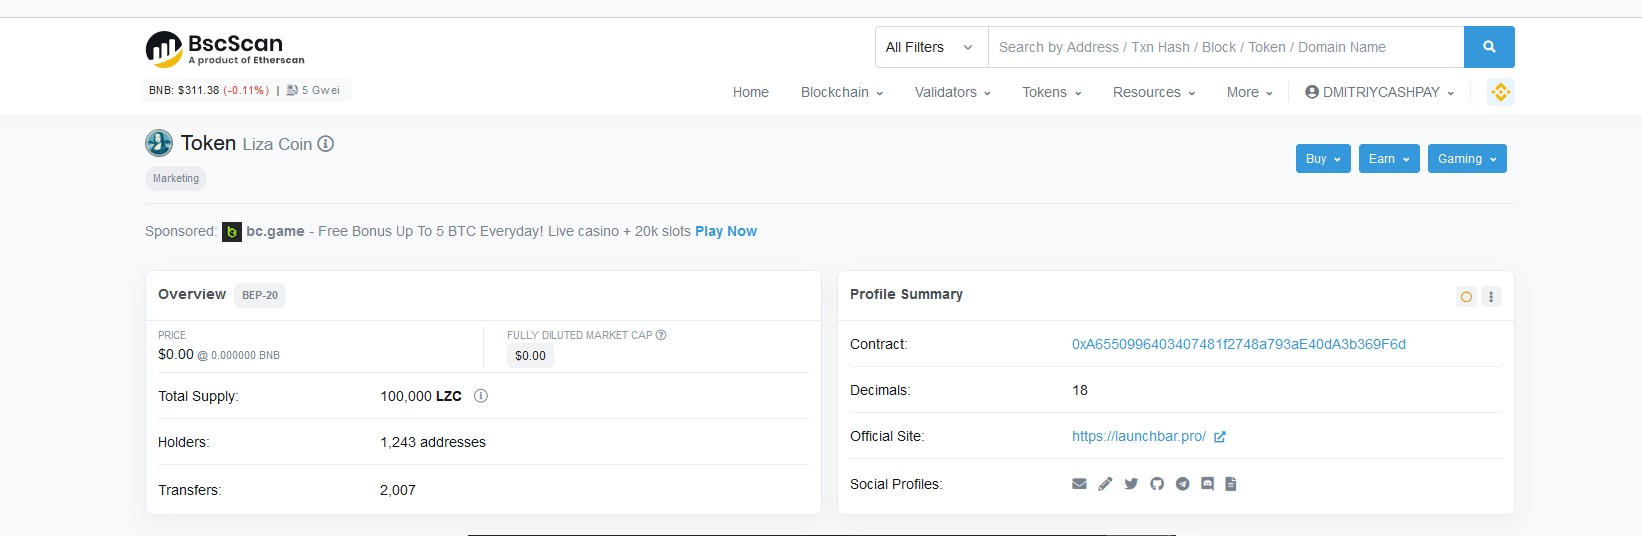The image size is (1642, 536).
Task: Open the Tokens navigation menu
Action: coord(1051,92)
